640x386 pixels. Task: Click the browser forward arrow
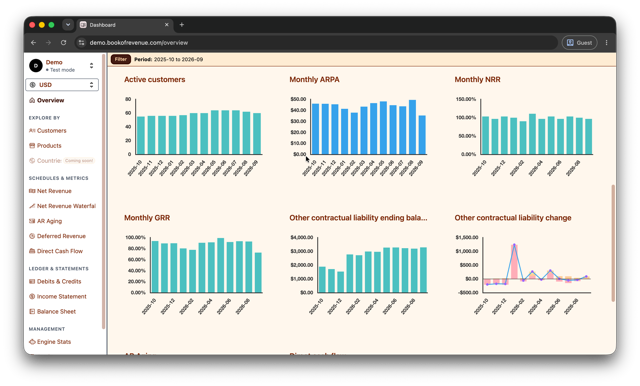(48, 43)
